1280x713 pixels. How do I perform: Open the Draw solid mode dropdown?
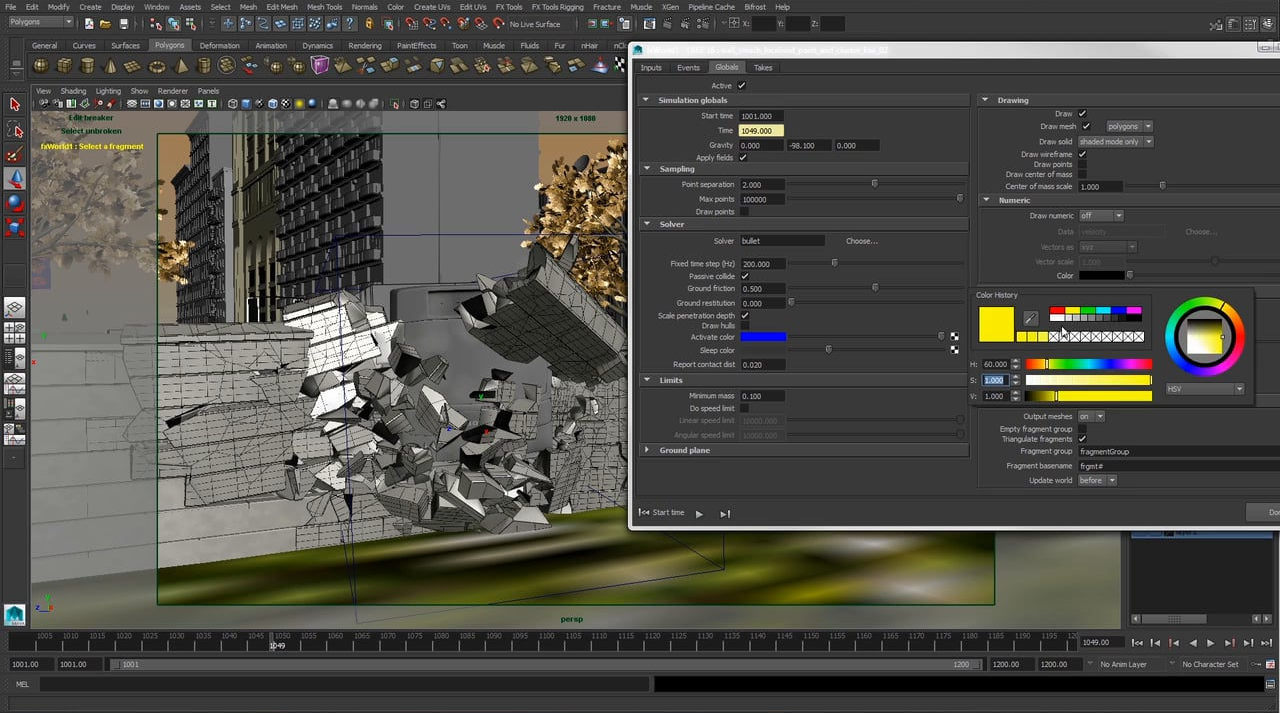click(x=1116, y=142)
